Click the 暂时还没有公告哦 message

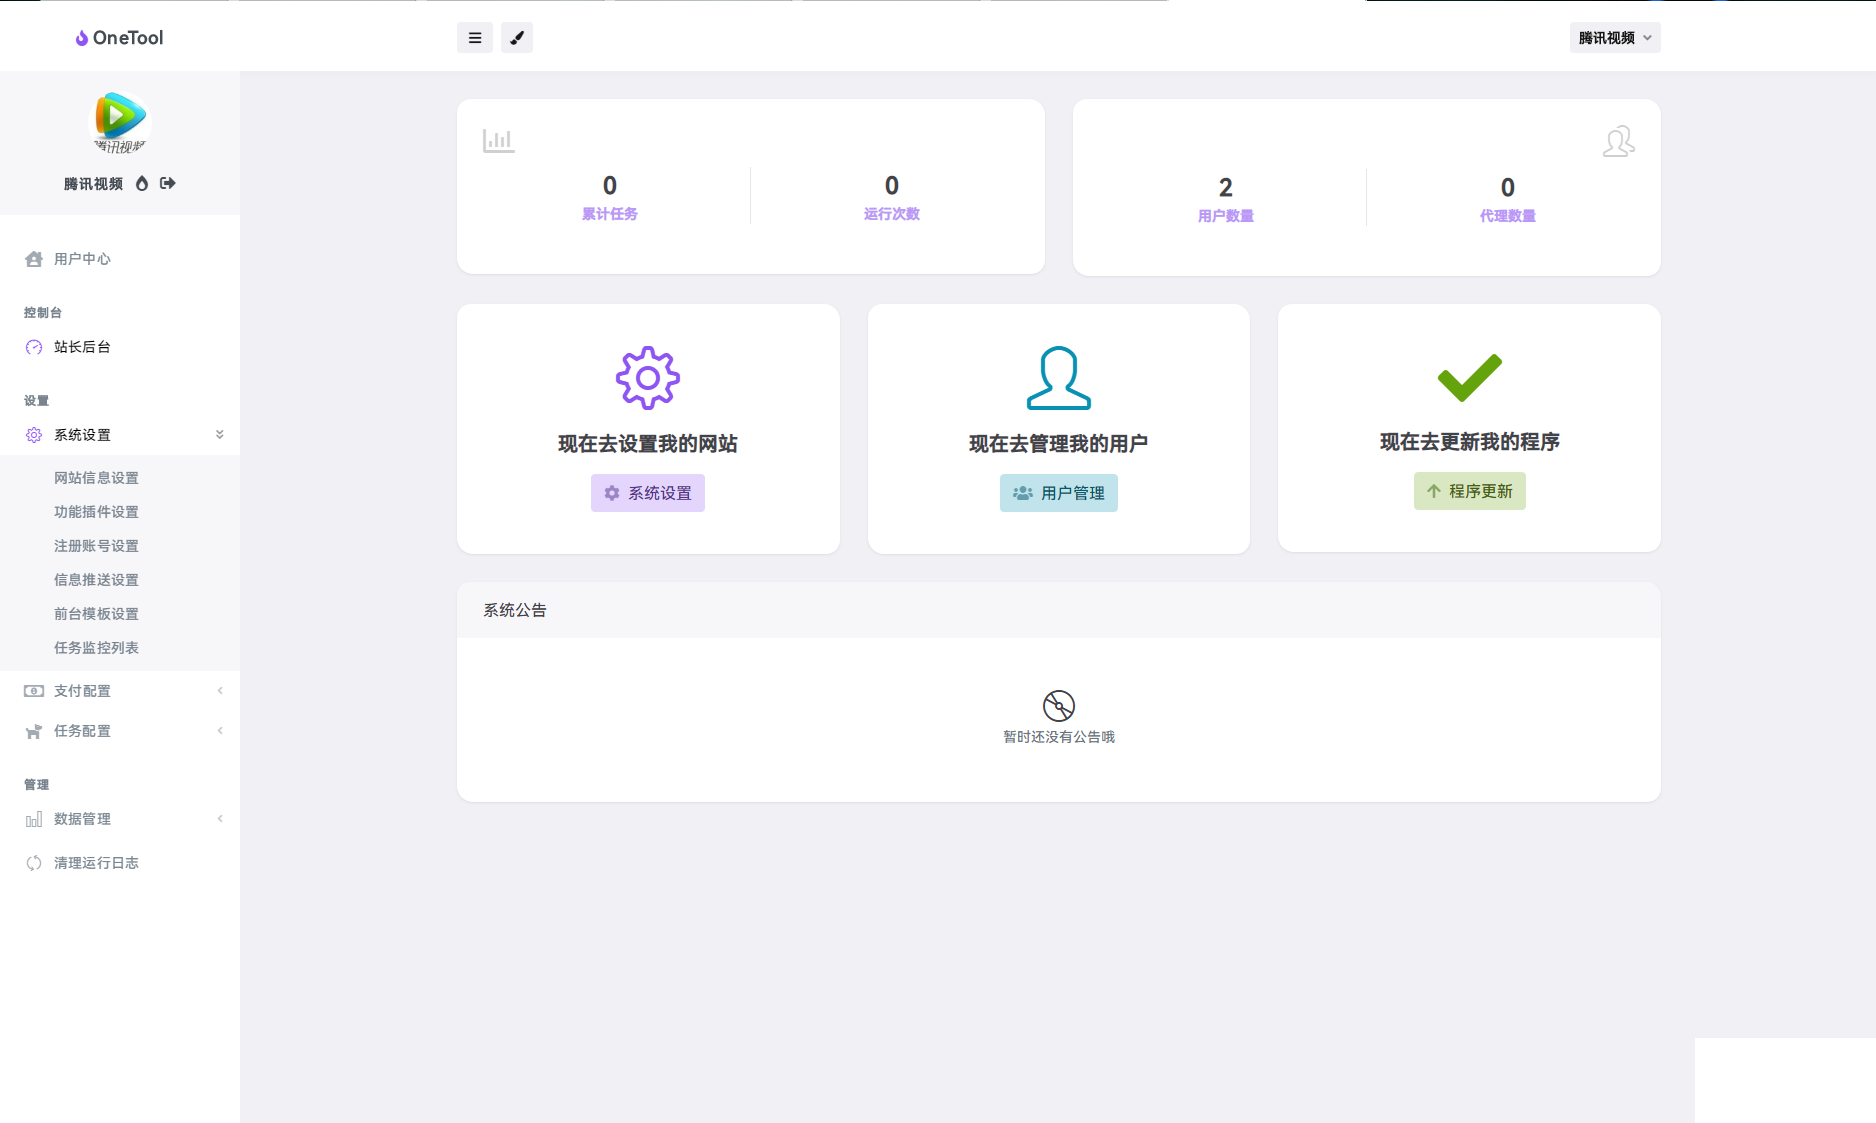(1059, 737)
